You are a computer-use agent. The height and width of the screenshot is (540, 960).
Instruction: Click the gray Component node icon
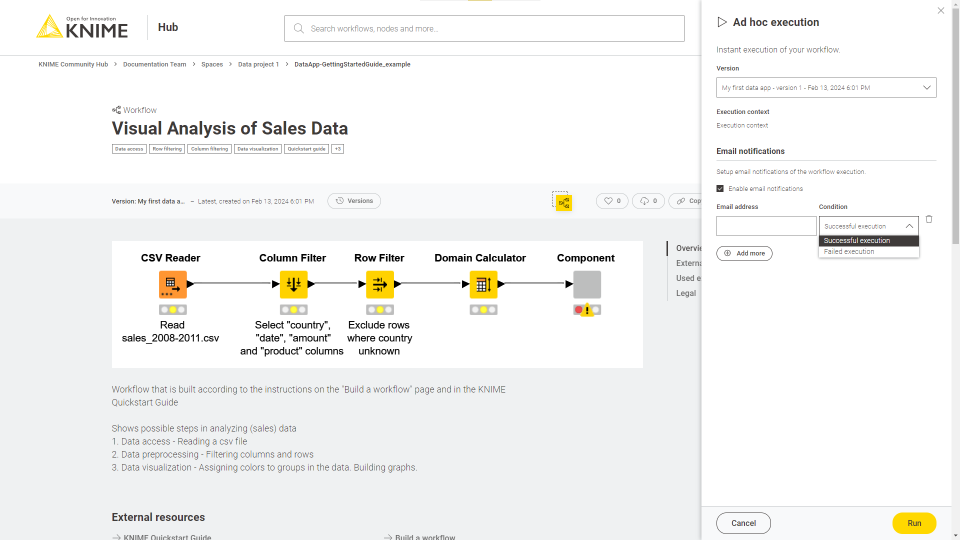click(x=587, y=285)
